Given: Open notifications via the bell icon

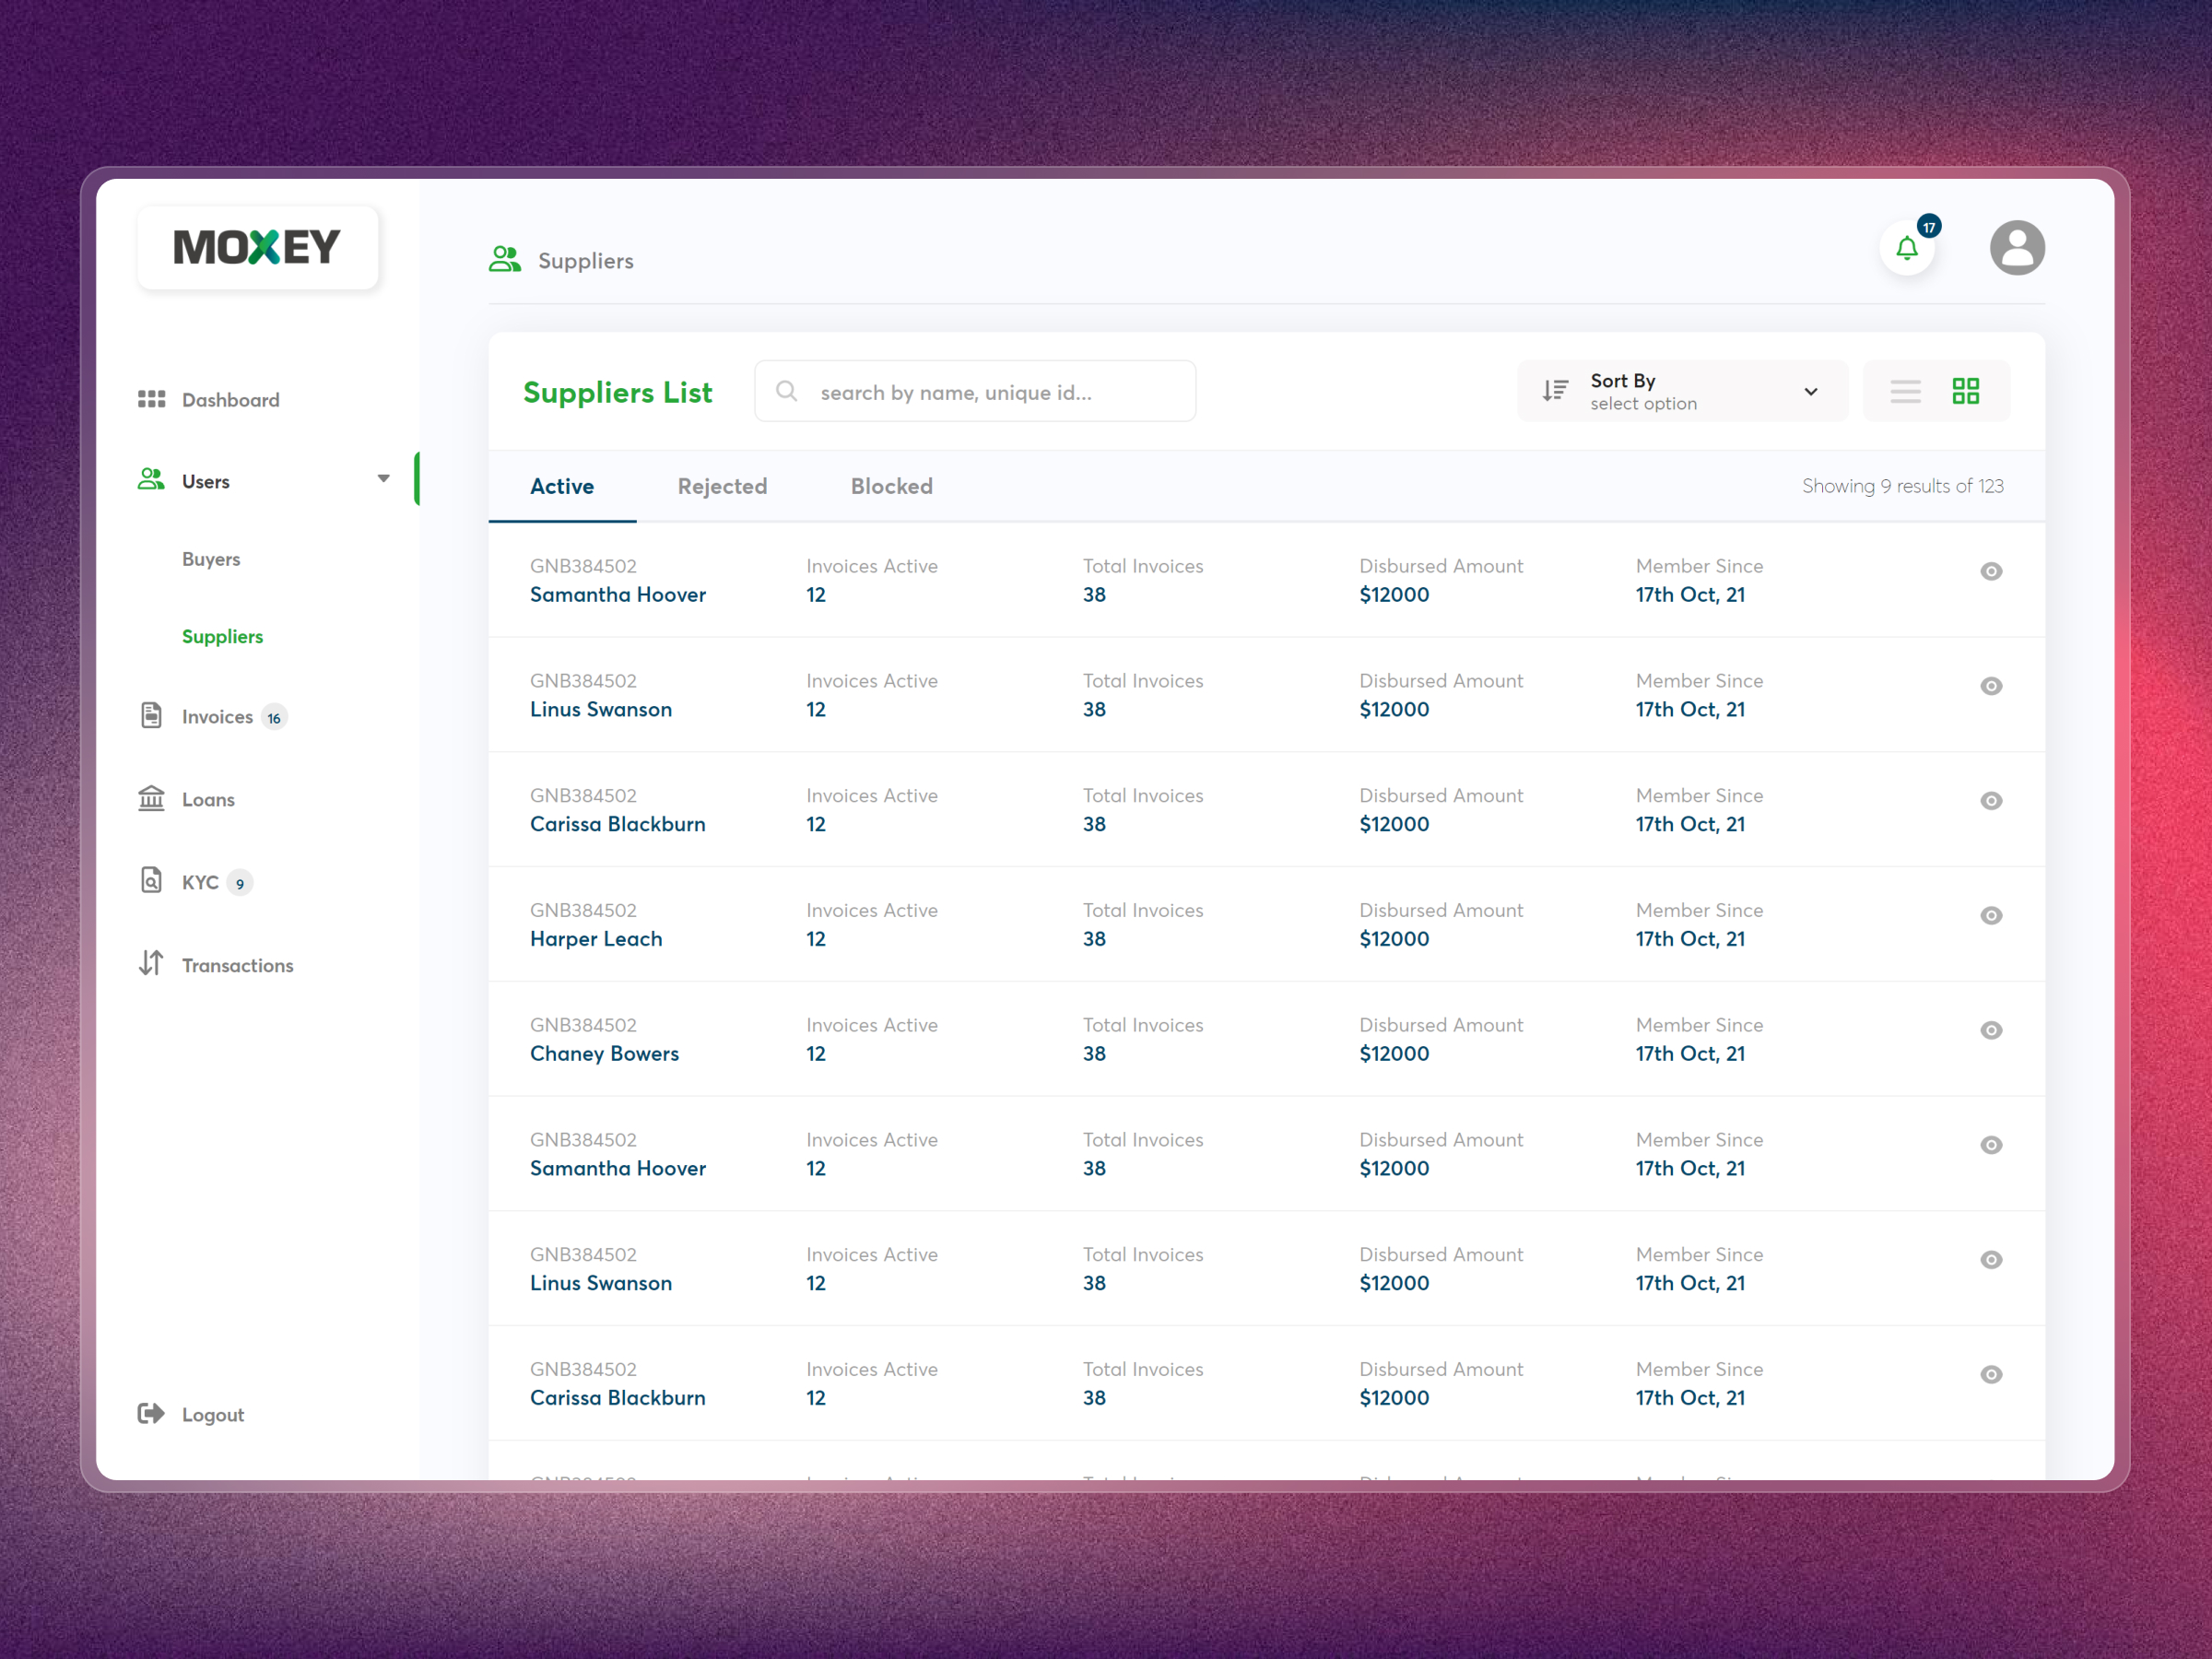Looking at the screenshot, I should [1906, 248].
